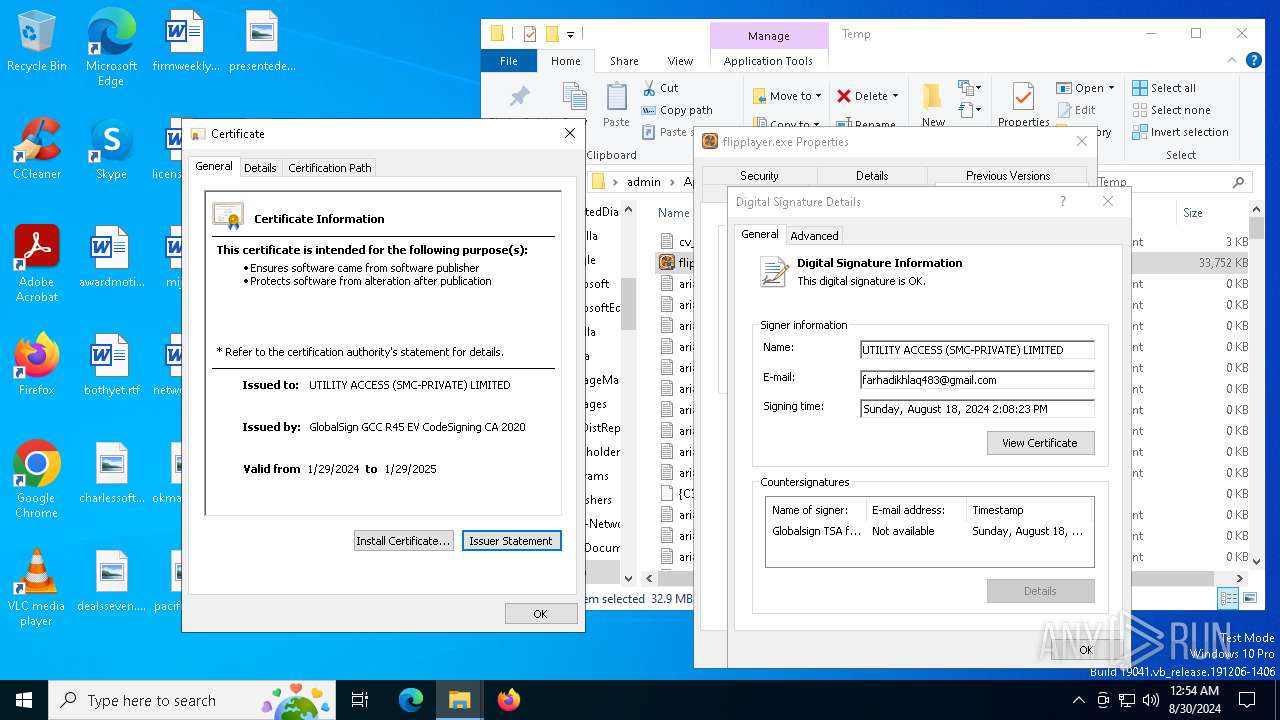1280x720 pixels.
Task: Click the taskbar search box
Action: 193,700
